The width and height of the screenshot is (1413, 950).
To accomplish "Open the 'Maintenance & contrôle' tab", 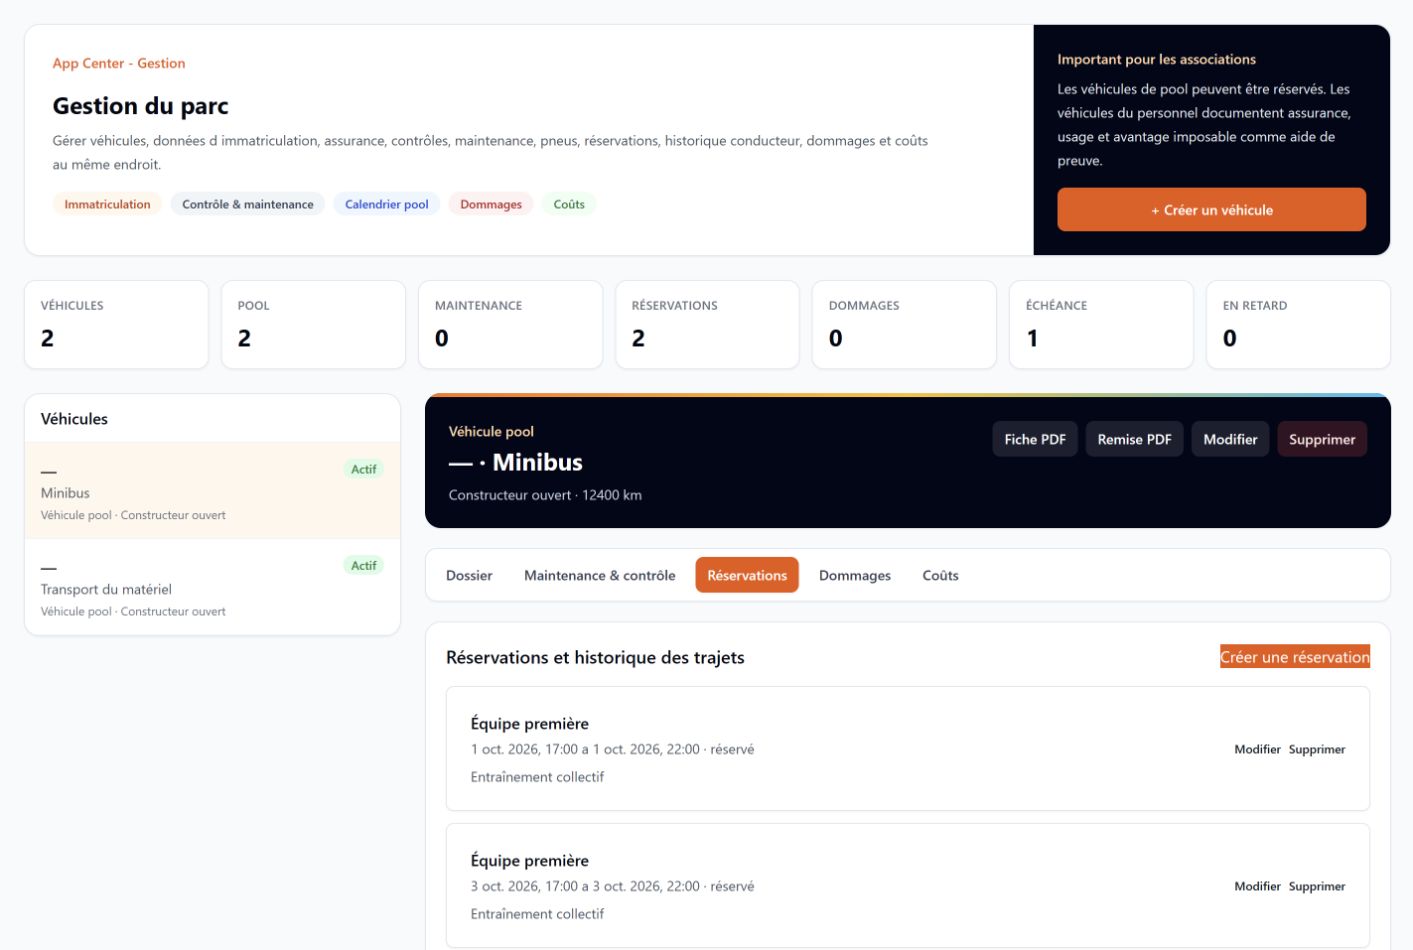I will (x=600, y=575).
